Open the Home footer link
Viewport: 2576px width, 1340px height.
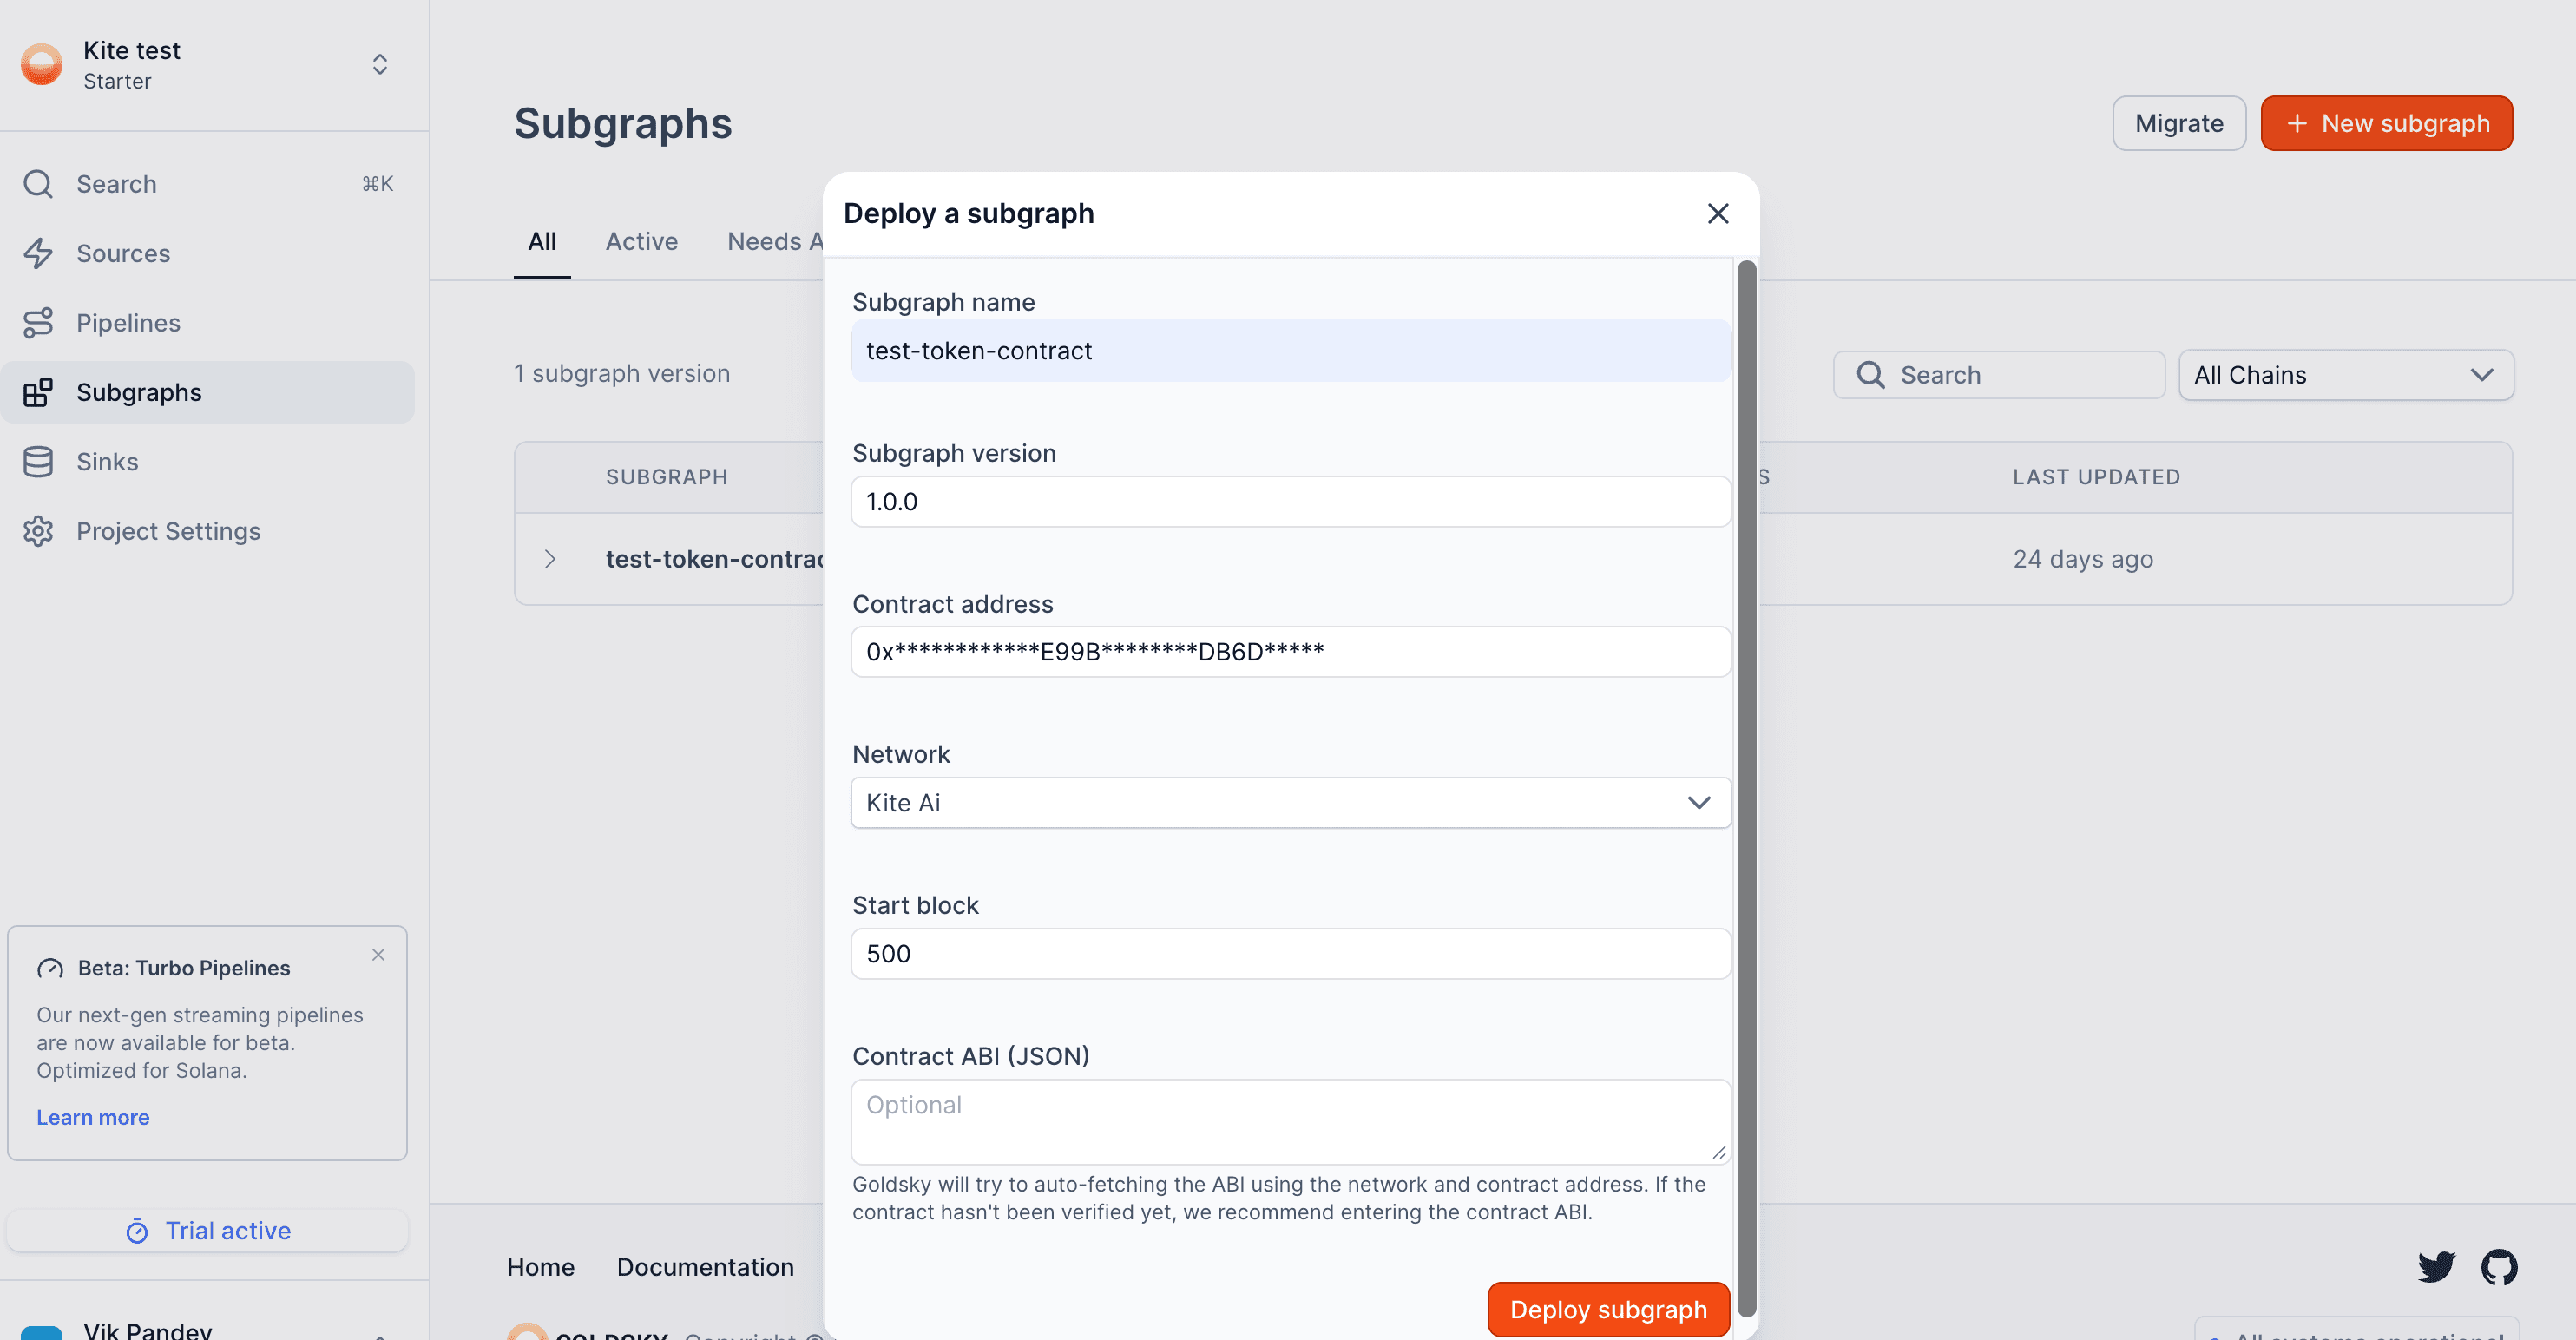[541, 1268]
